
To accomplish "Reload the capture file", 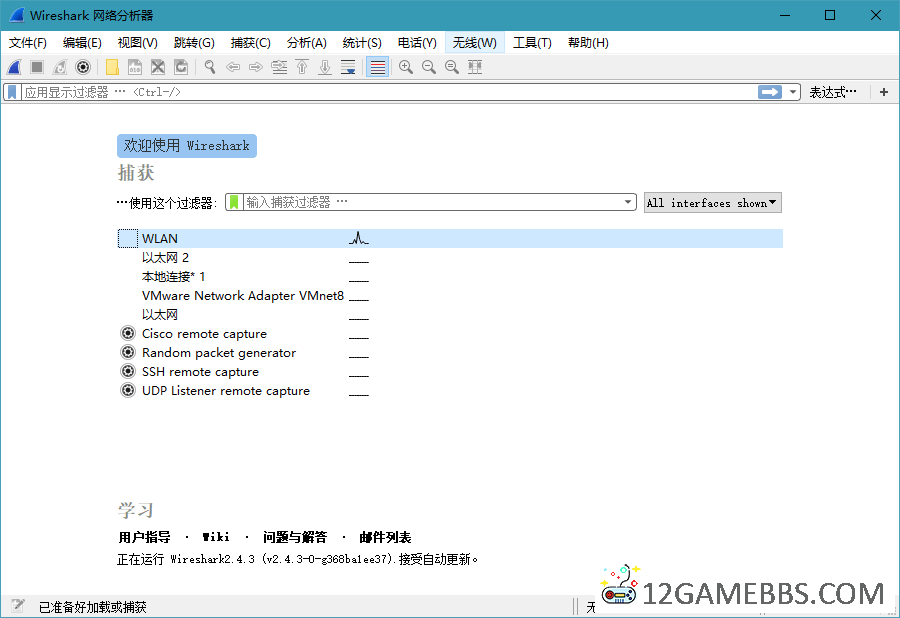I will tap(181, 67).
